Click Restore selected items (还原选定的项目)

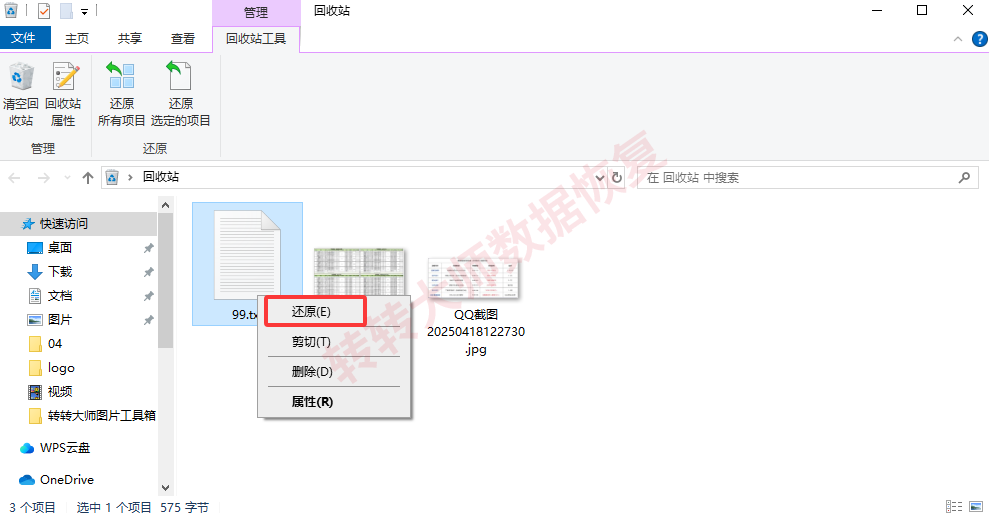(180, 93)
